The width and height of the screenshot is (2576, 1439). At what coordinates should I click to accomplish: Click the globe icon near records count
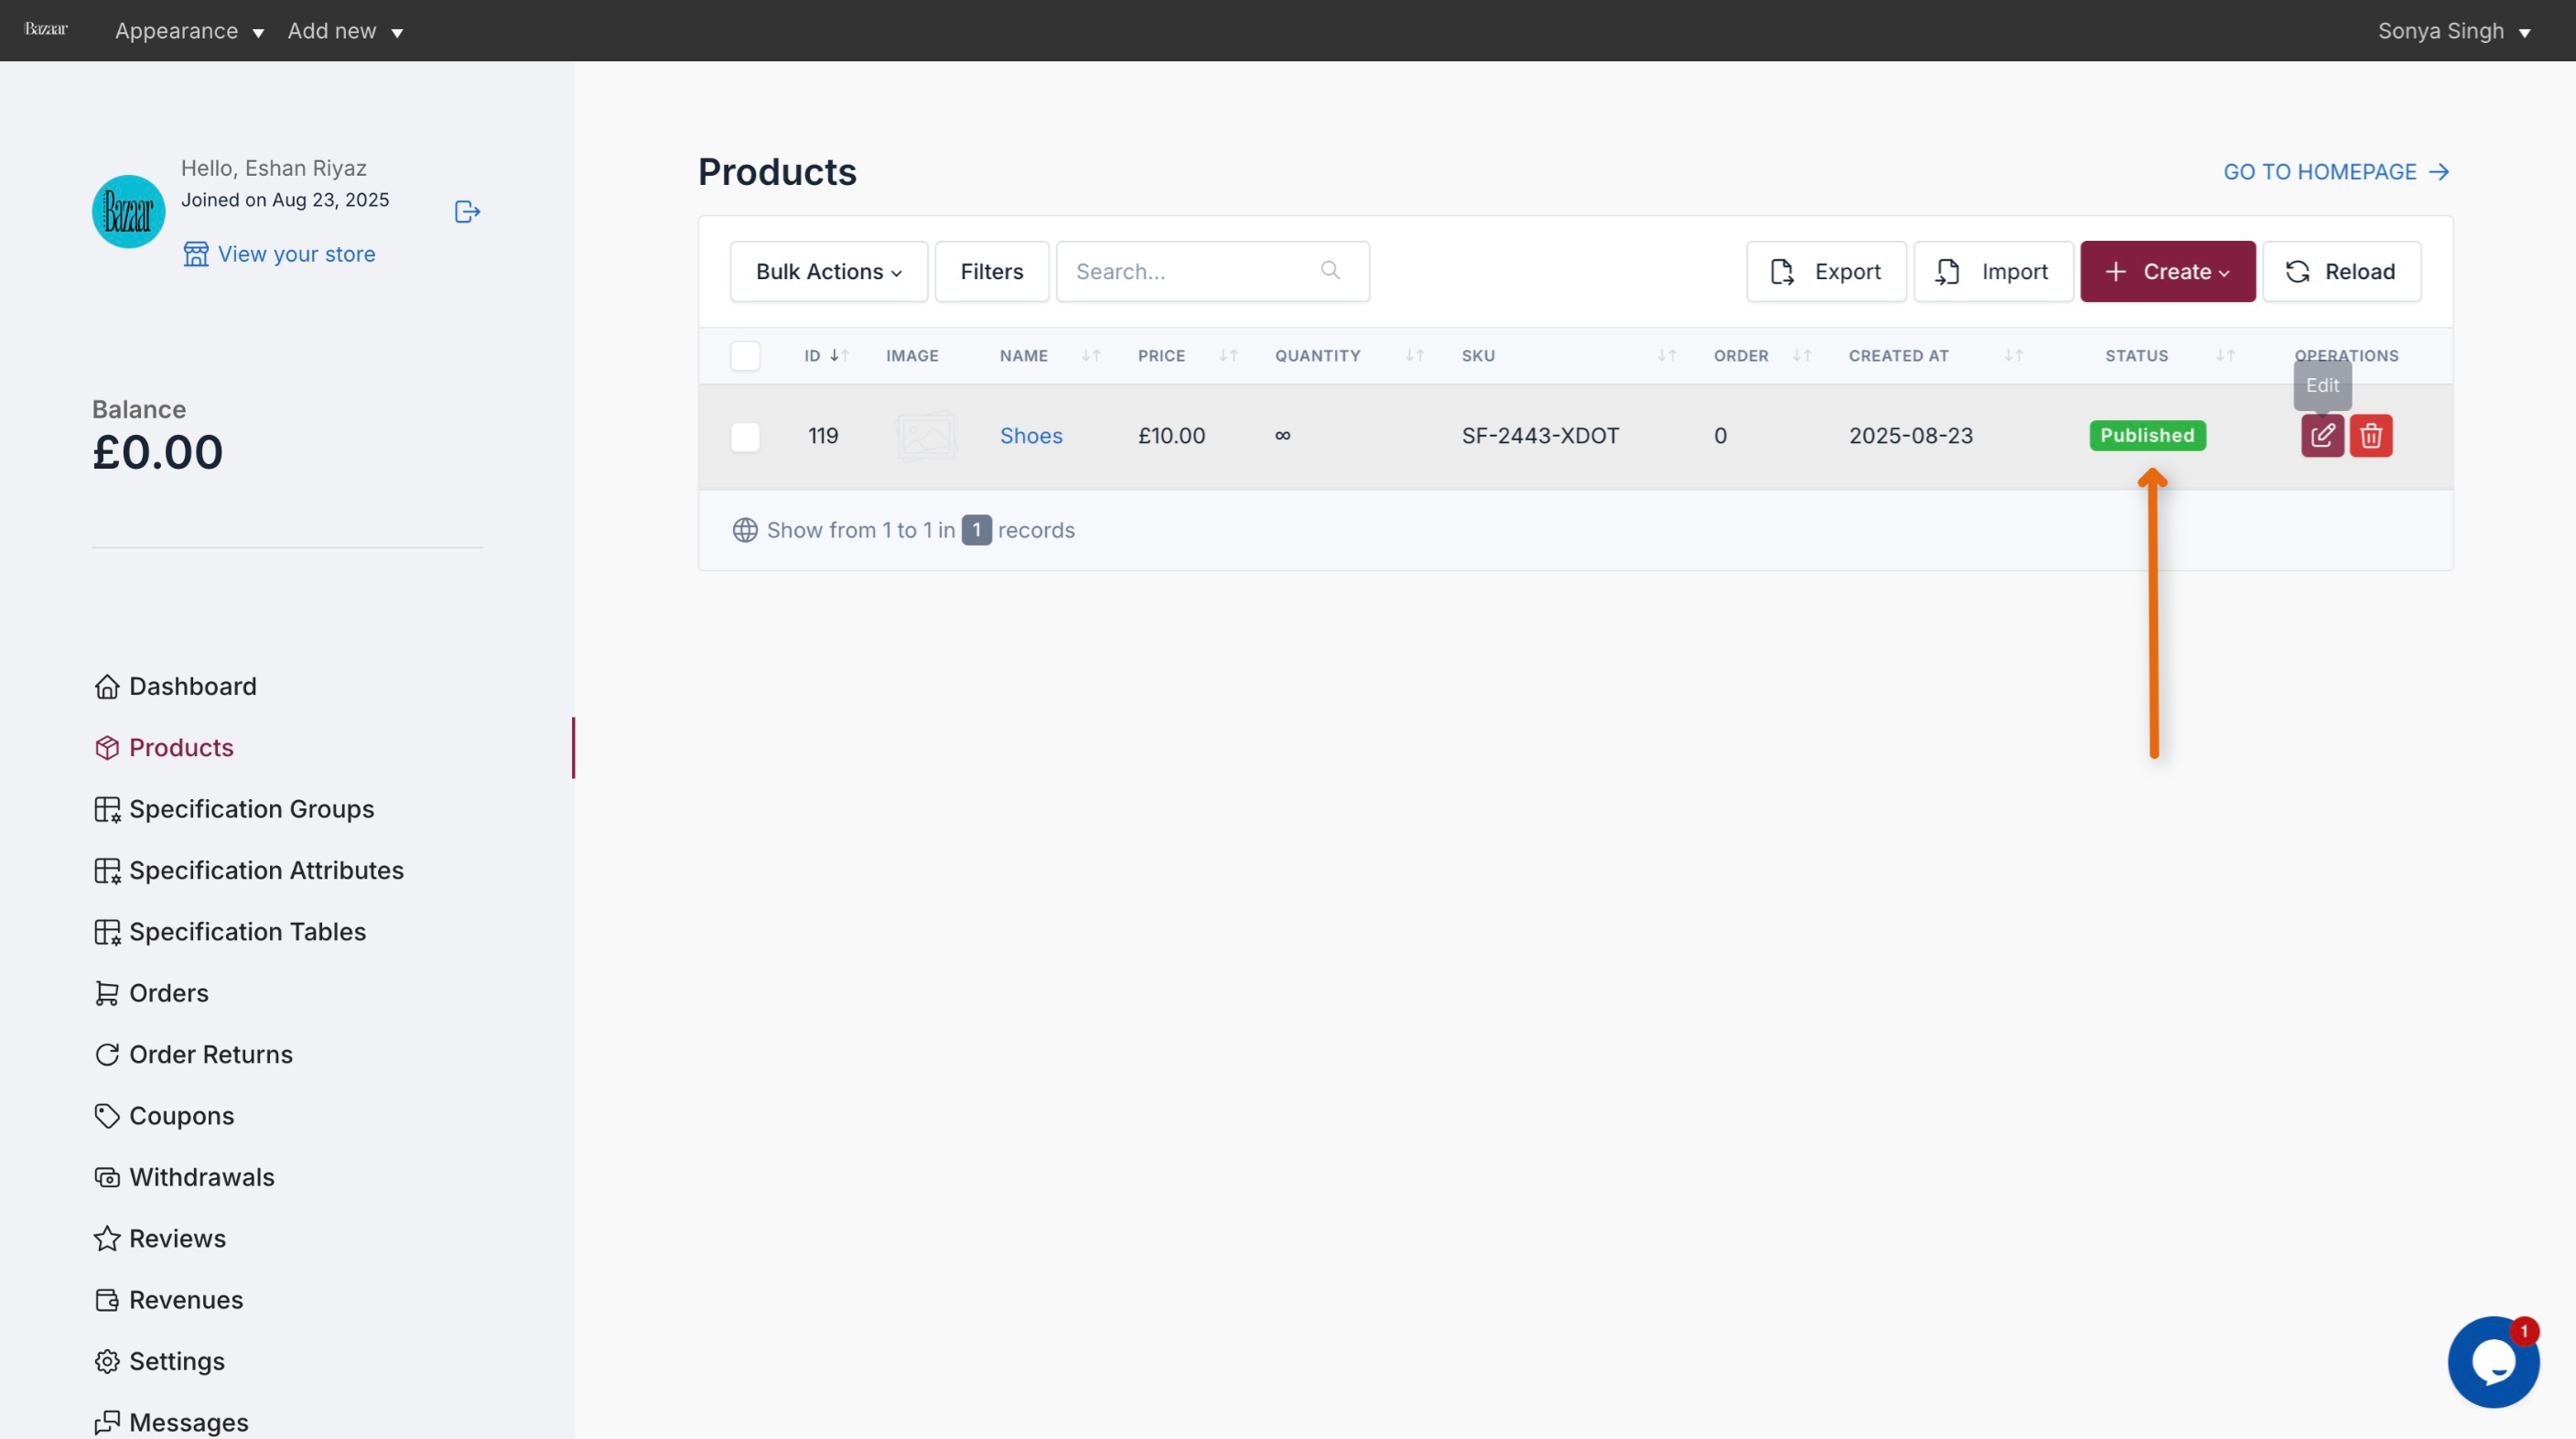tap(744, 530)
